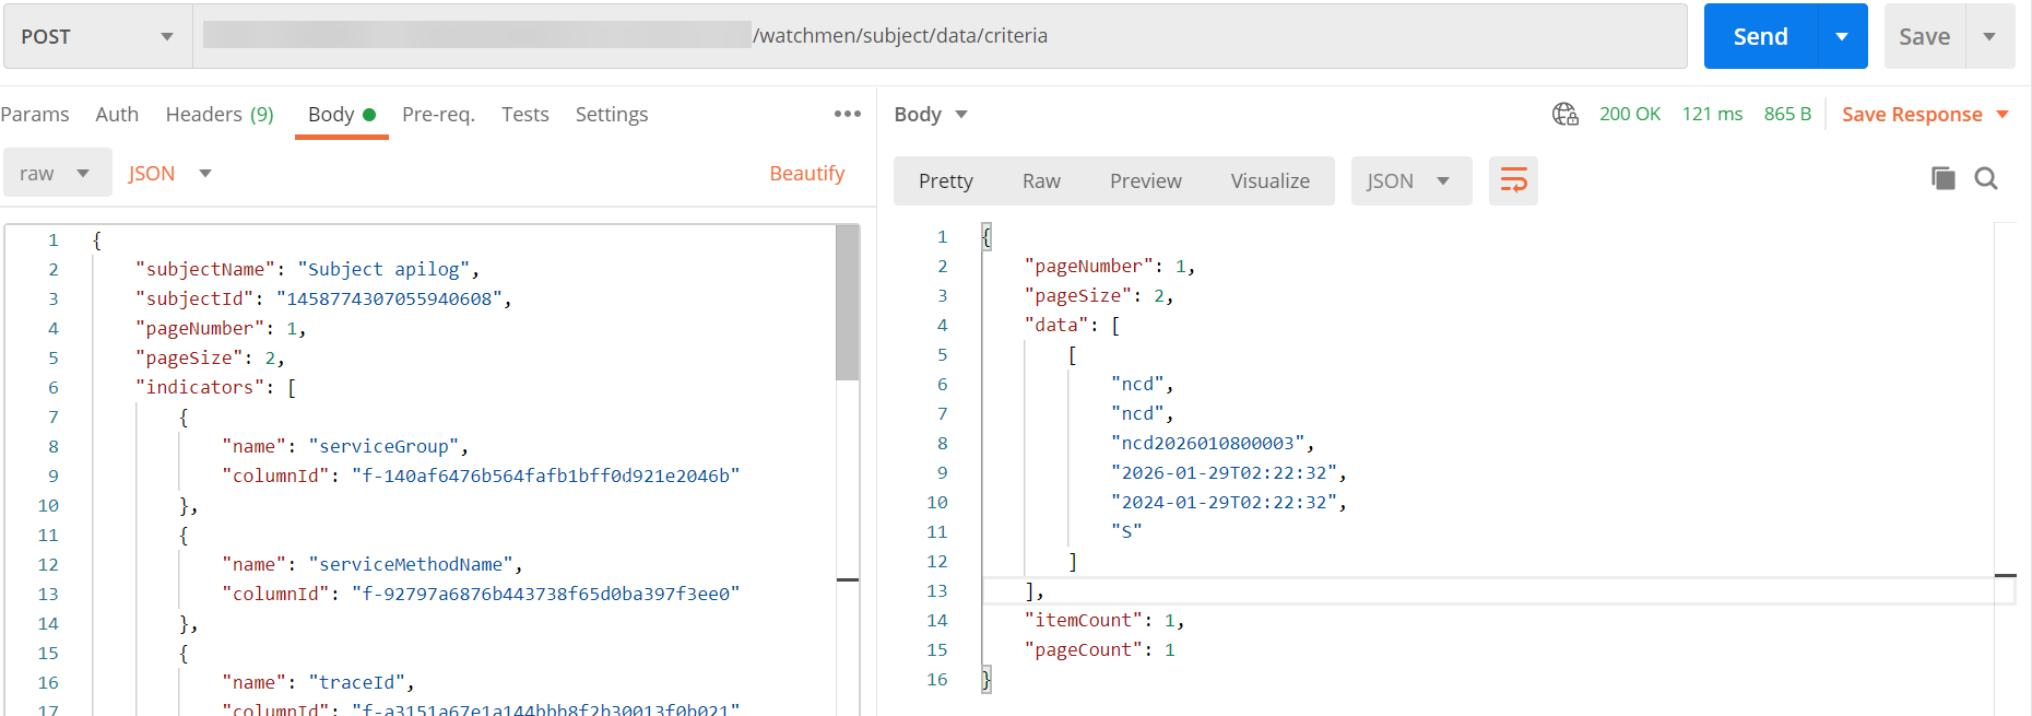
Task: Open response format JSON dropdown
Action: 1411,181
